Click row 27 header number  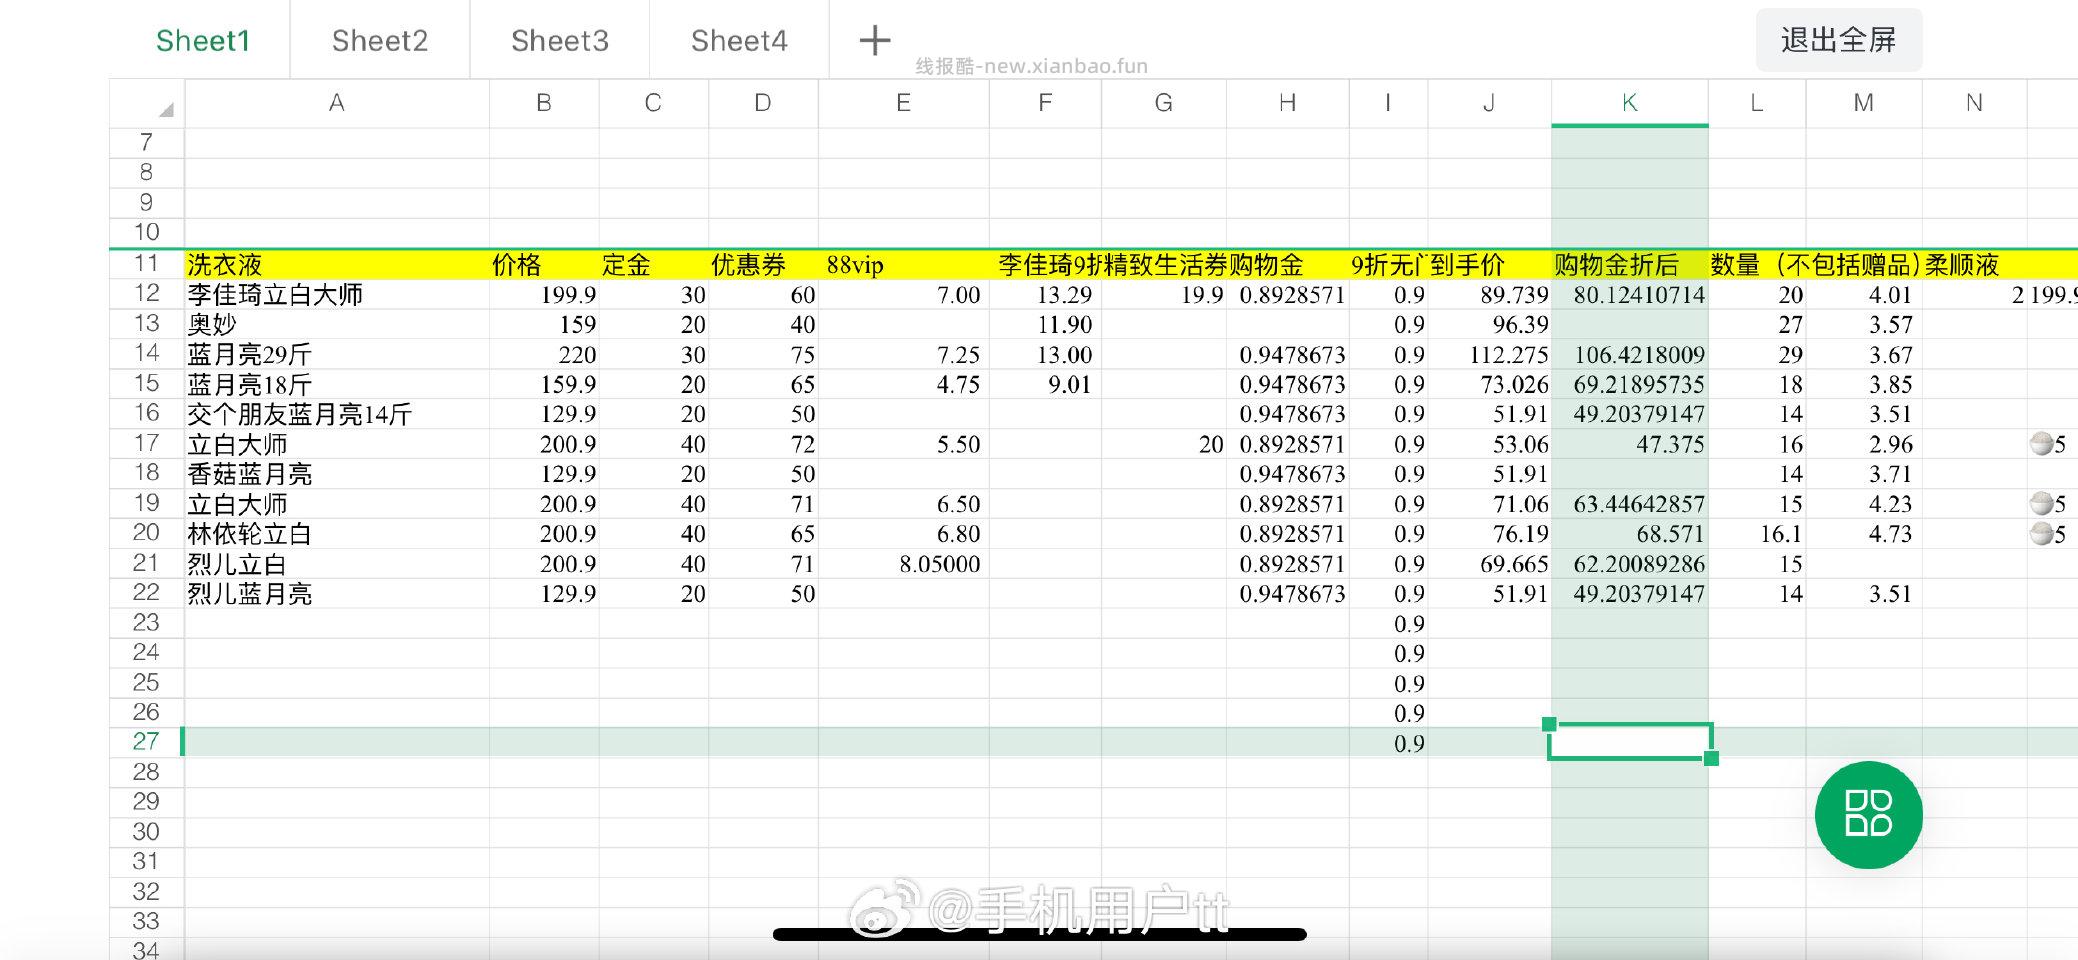tap(146, 742)
